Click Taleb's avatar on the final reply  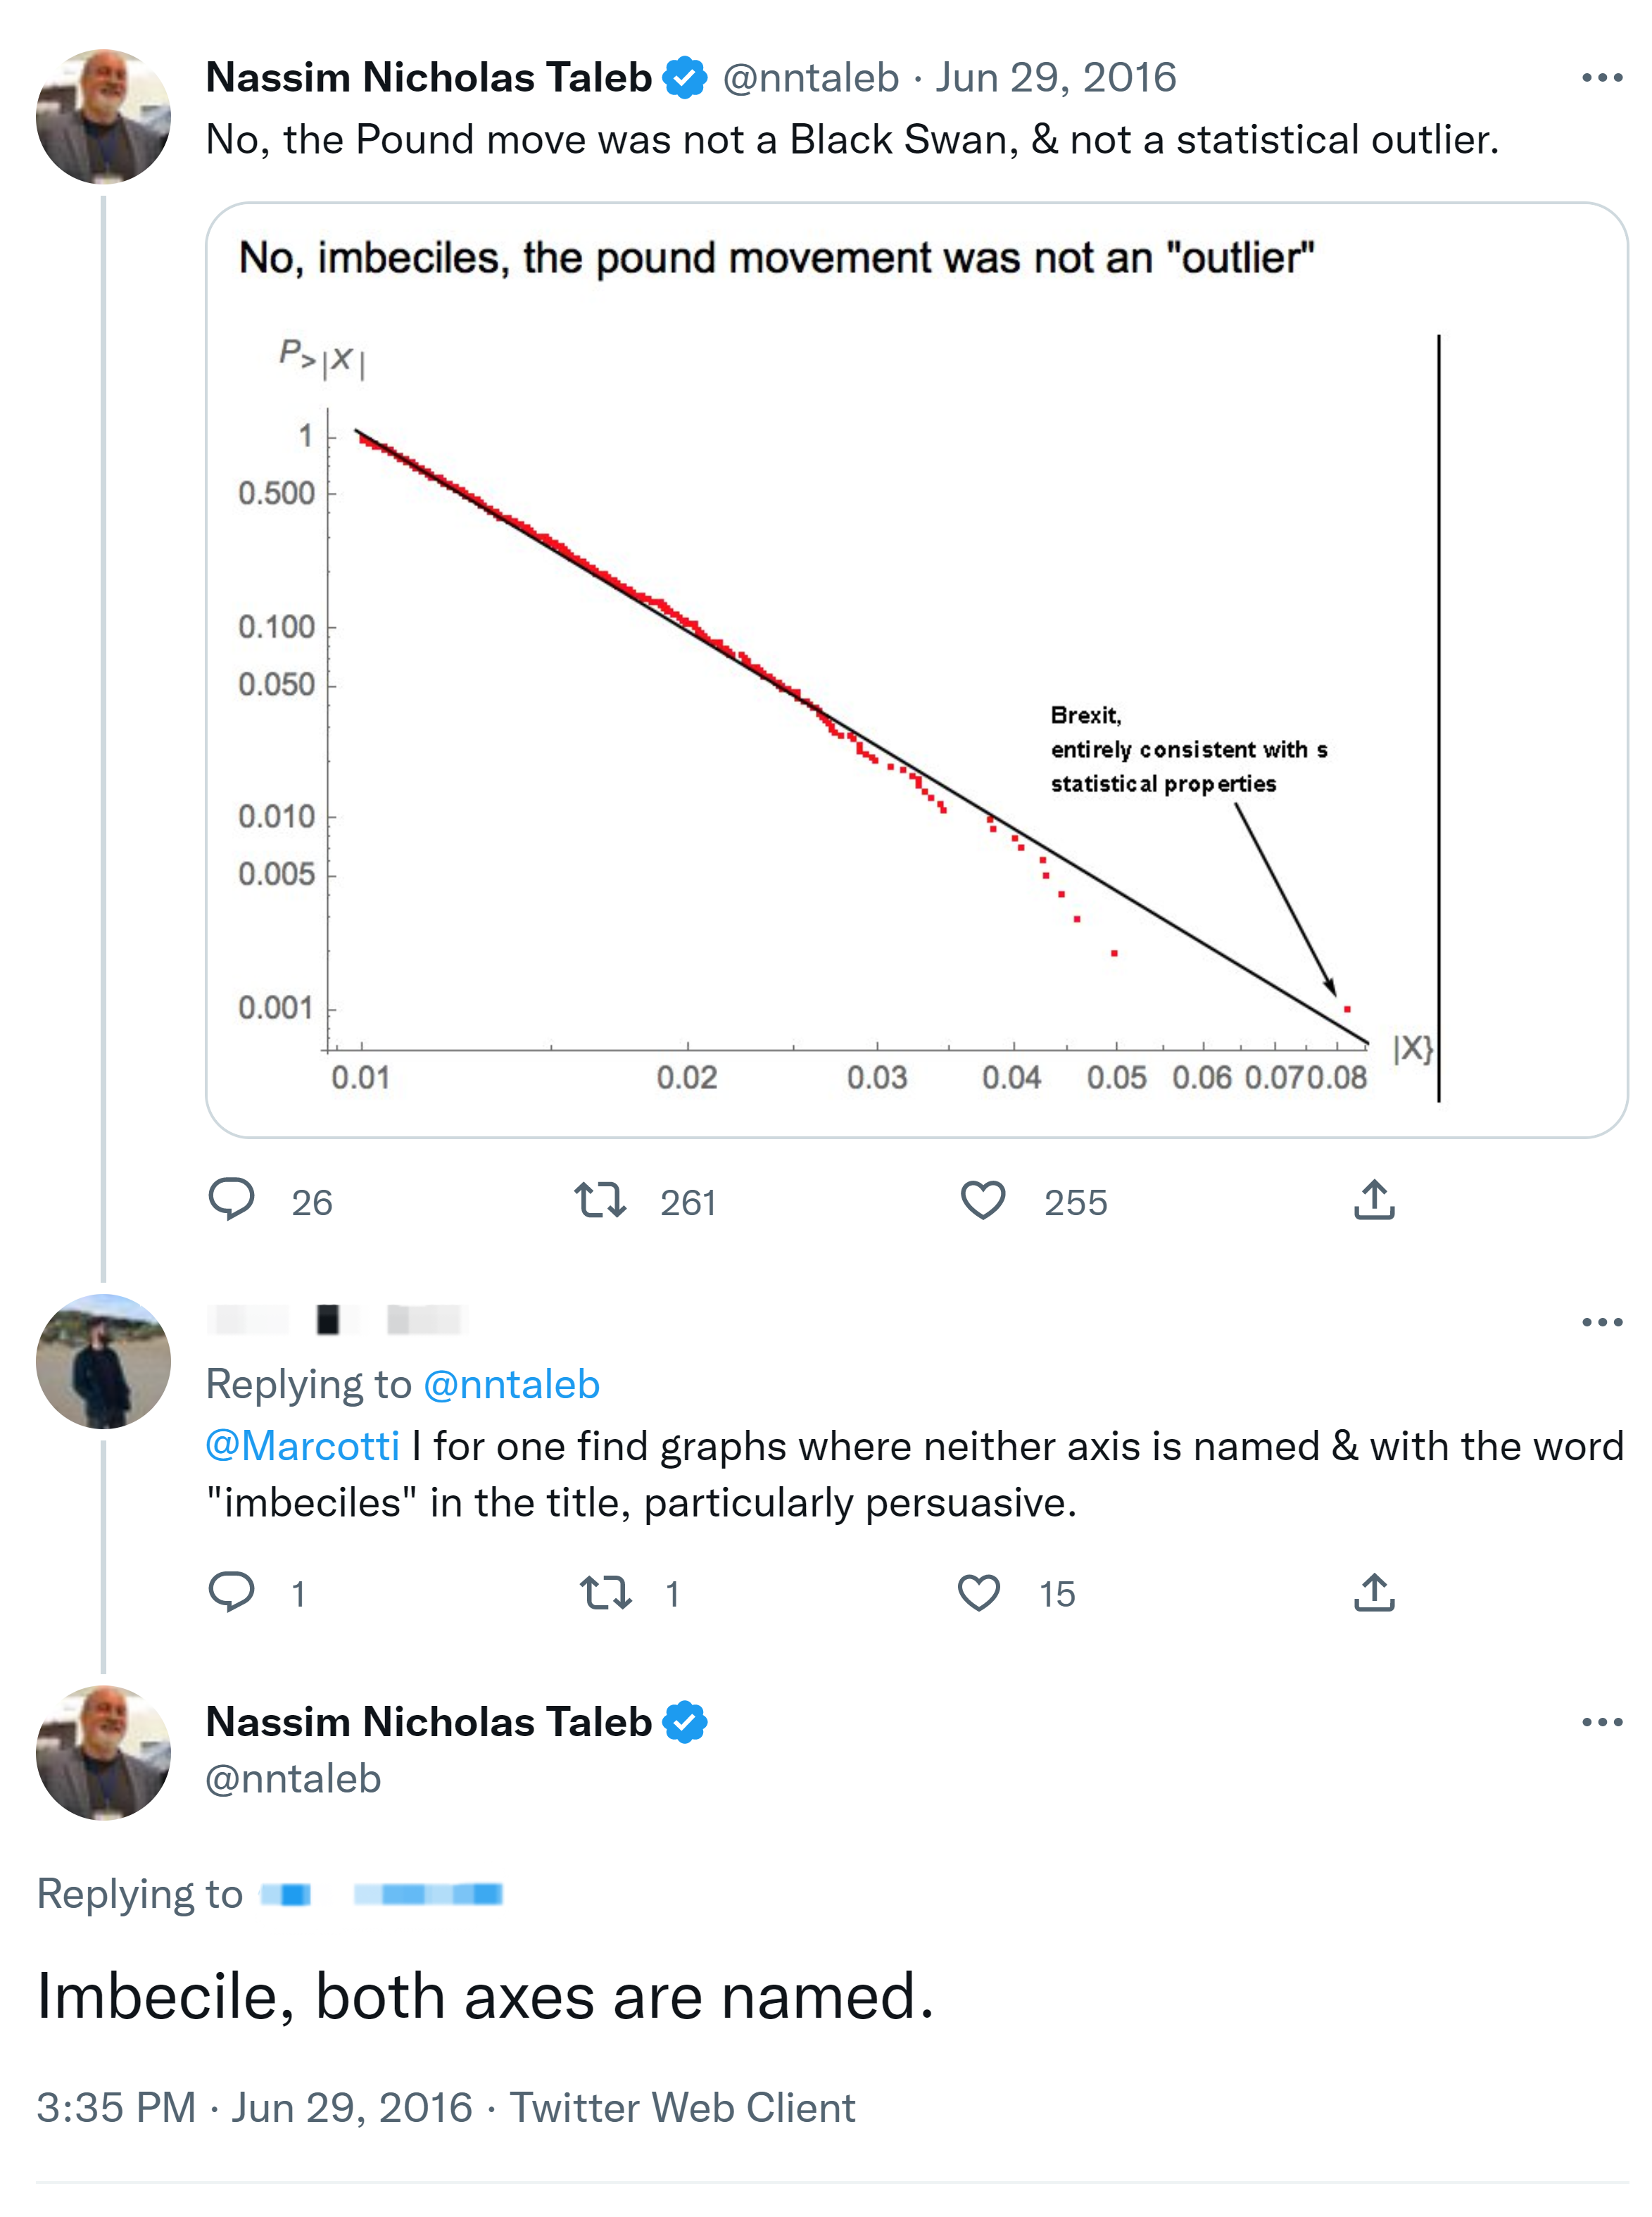pos(103,1752)
